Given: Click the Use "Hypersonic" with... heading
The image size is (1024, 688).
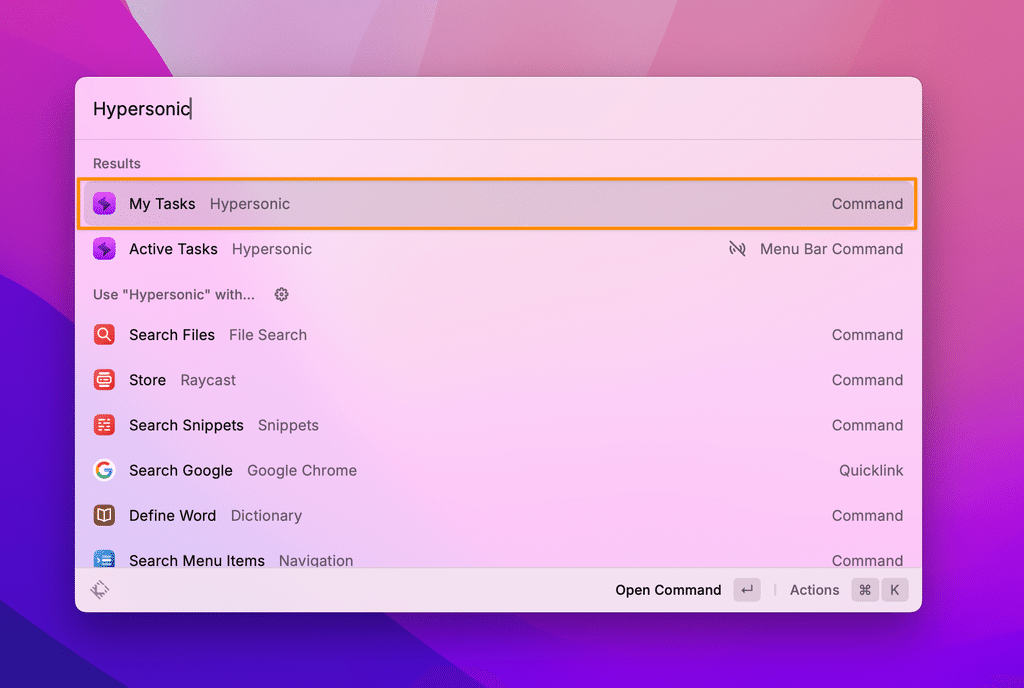Looking at the screenshot, I should pyautogui.click(x=174, y=294).
